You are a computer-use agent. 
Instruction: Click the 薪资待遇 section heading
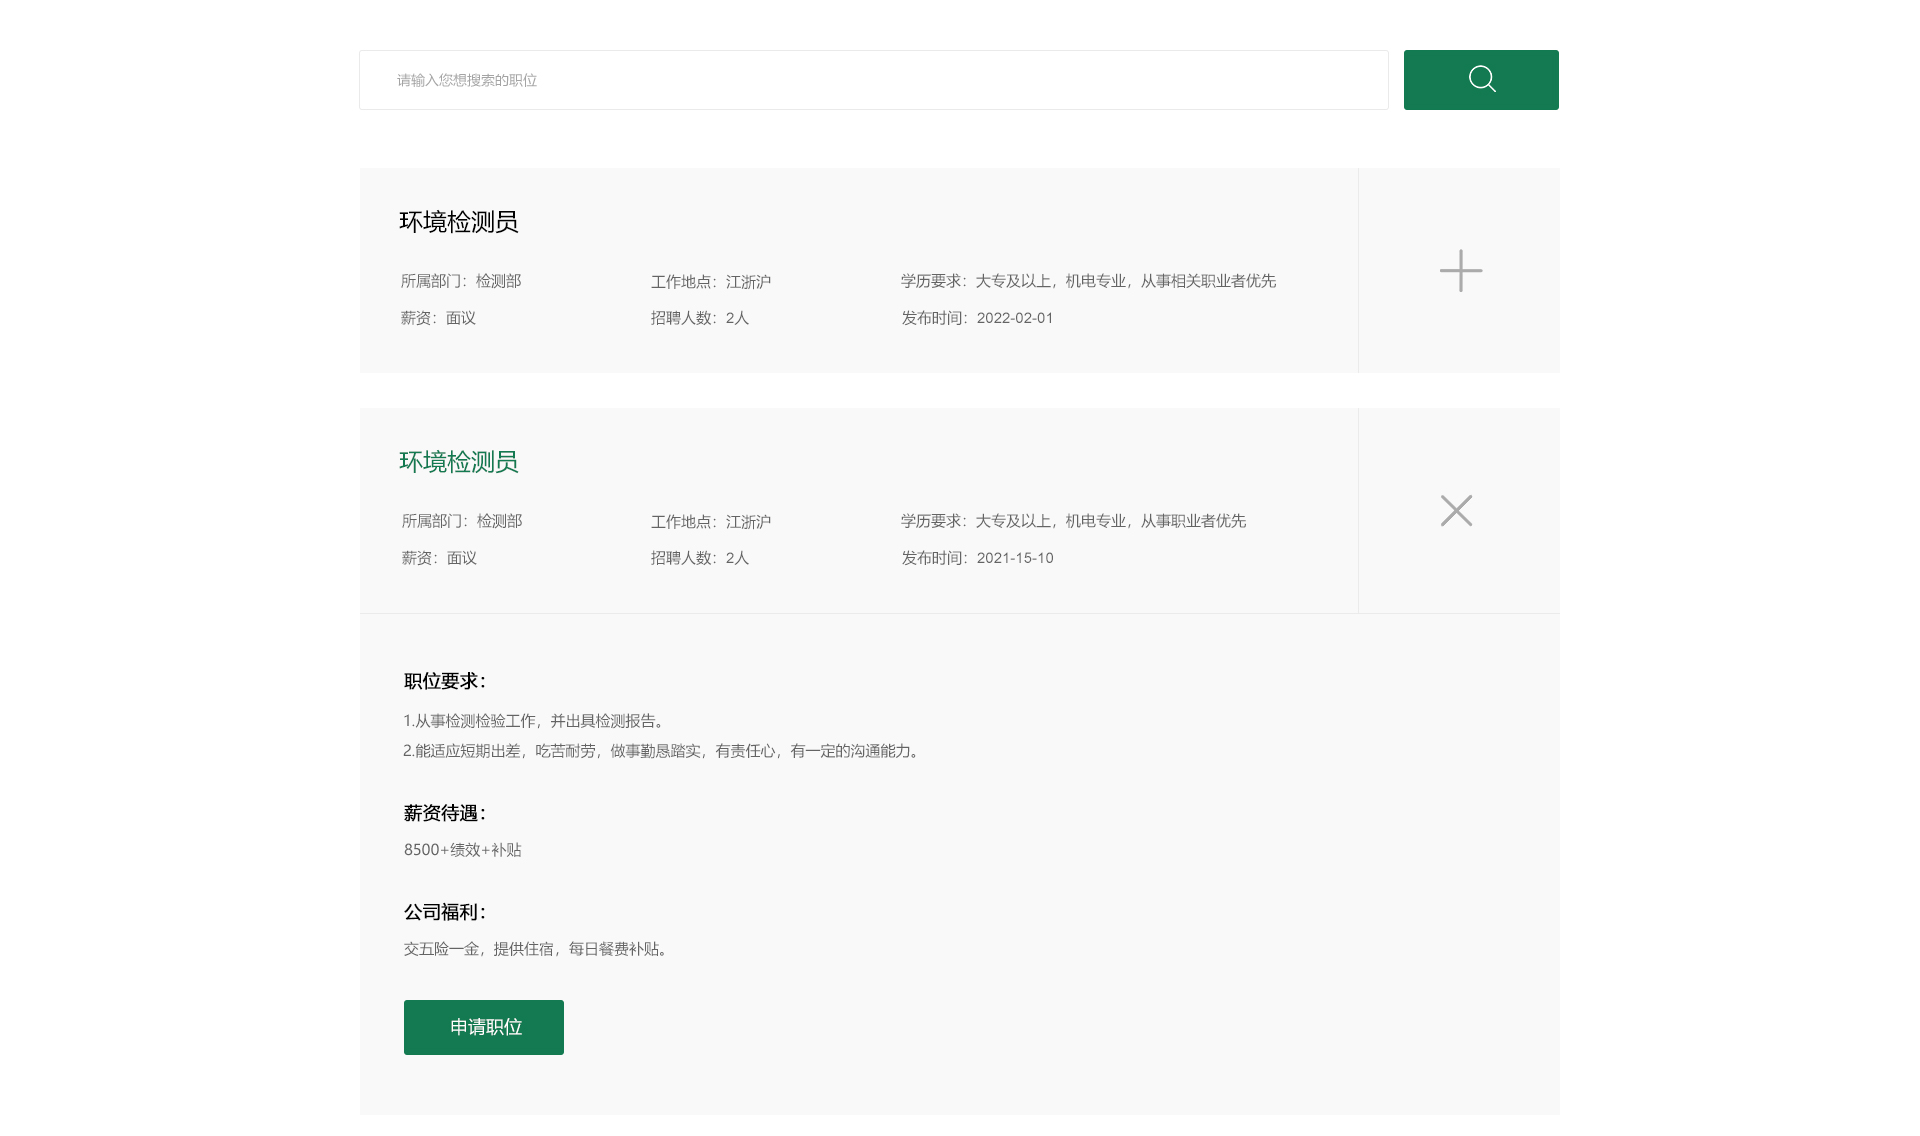(x=445, y=813)
